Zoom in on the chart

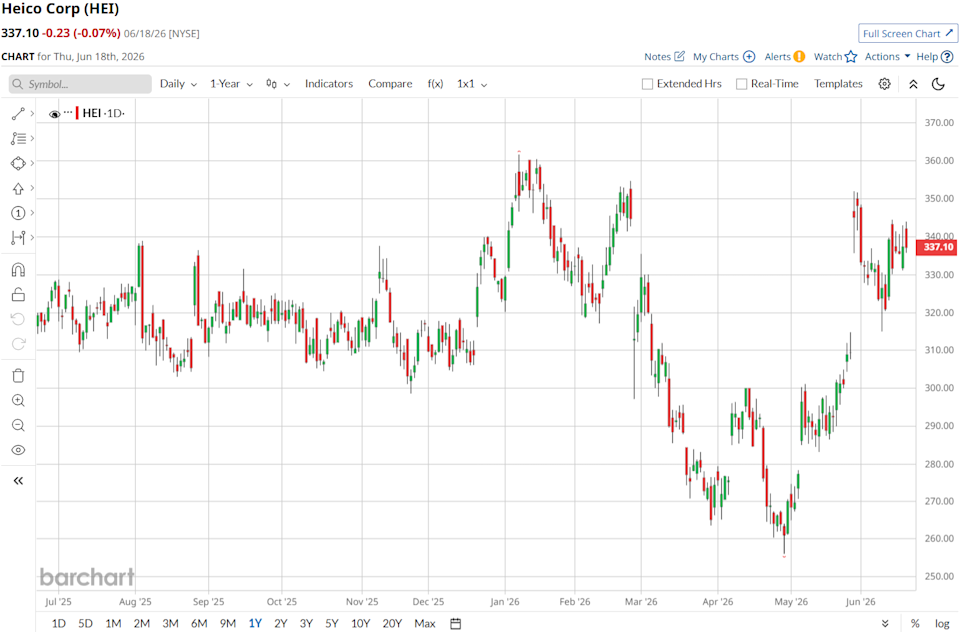[18, 400]
